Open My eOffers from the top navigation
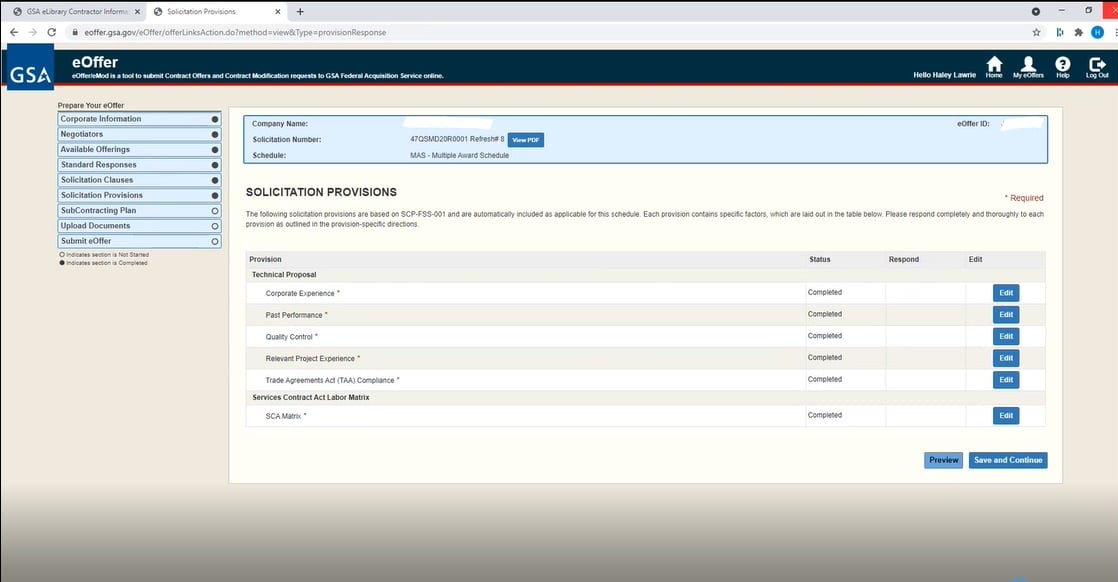 pyautogui.click(x=1028, y=66)
